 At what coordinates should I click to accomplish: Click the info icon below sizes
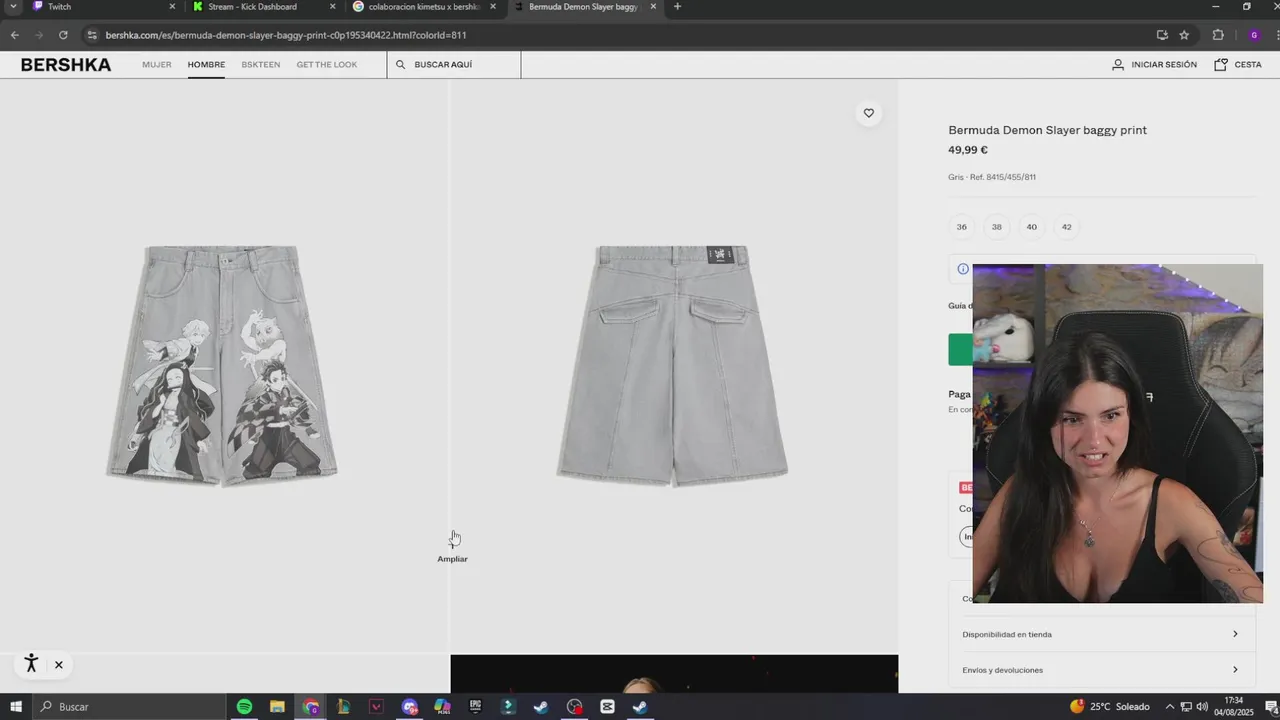963,269
